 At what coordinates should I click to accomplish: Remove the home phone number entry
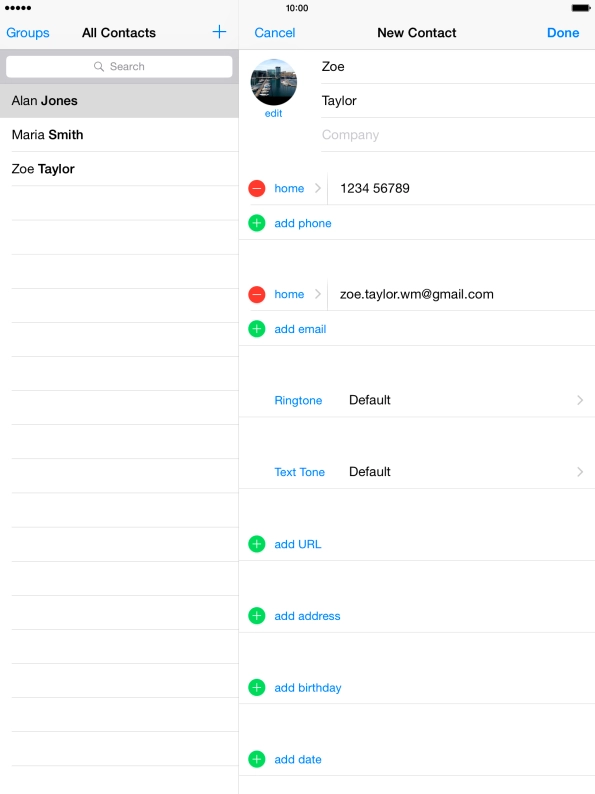click(257, 188)
